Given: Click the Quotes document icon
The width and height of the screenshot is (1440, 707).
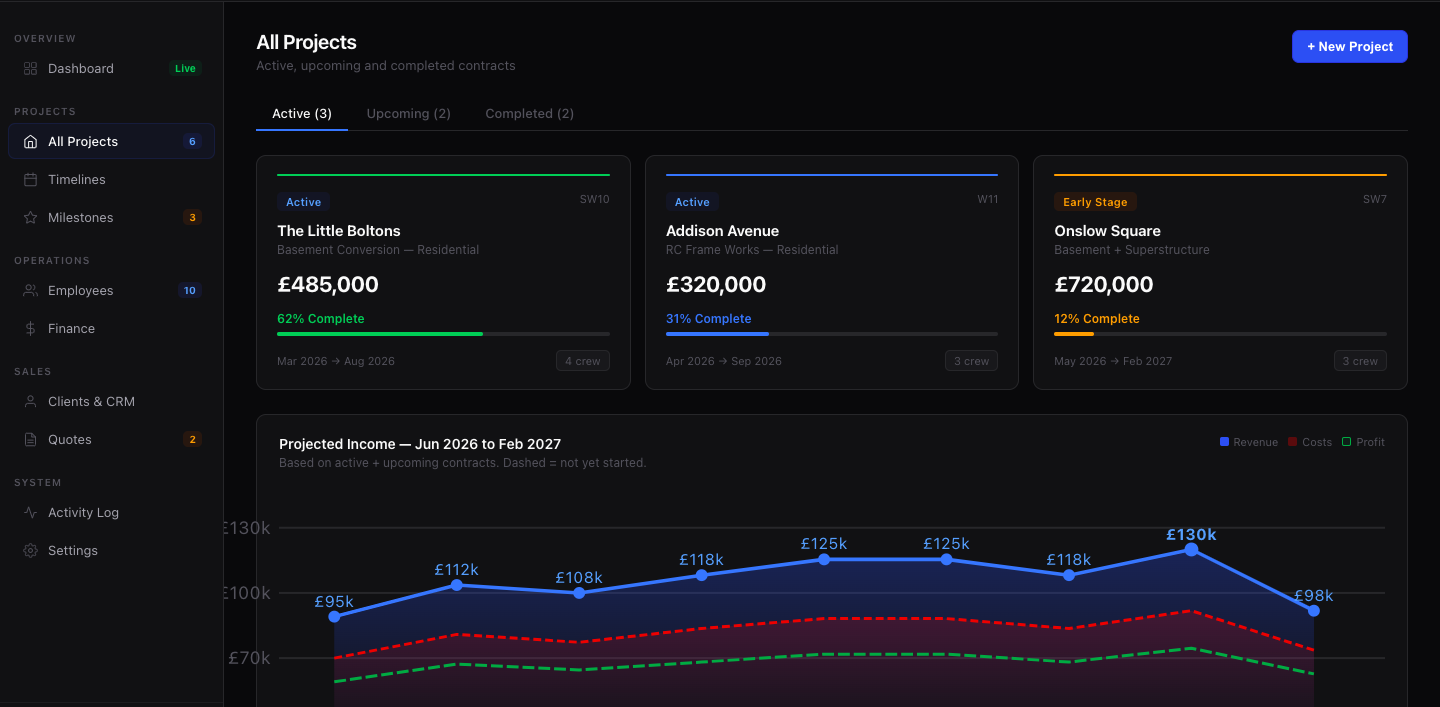Looking at the screenshot, I should 30,440.
